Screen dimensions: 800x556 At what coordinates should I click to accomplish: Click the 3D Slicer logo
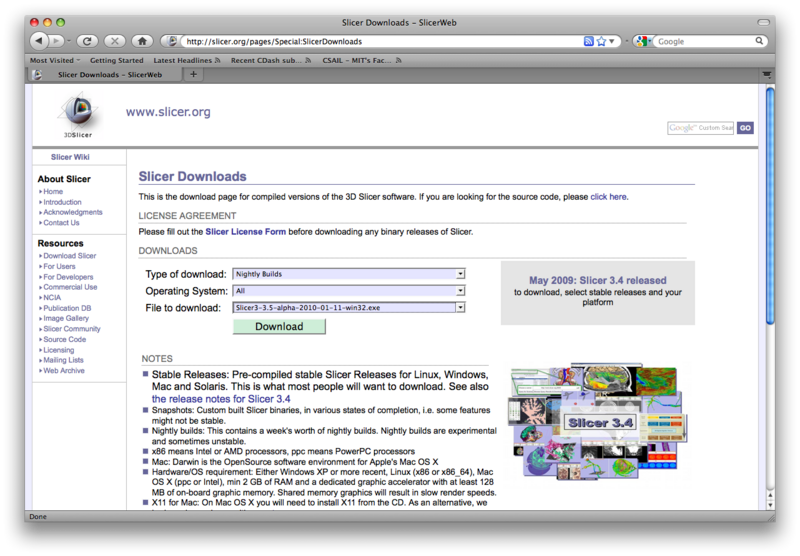(x=78, y=115)
